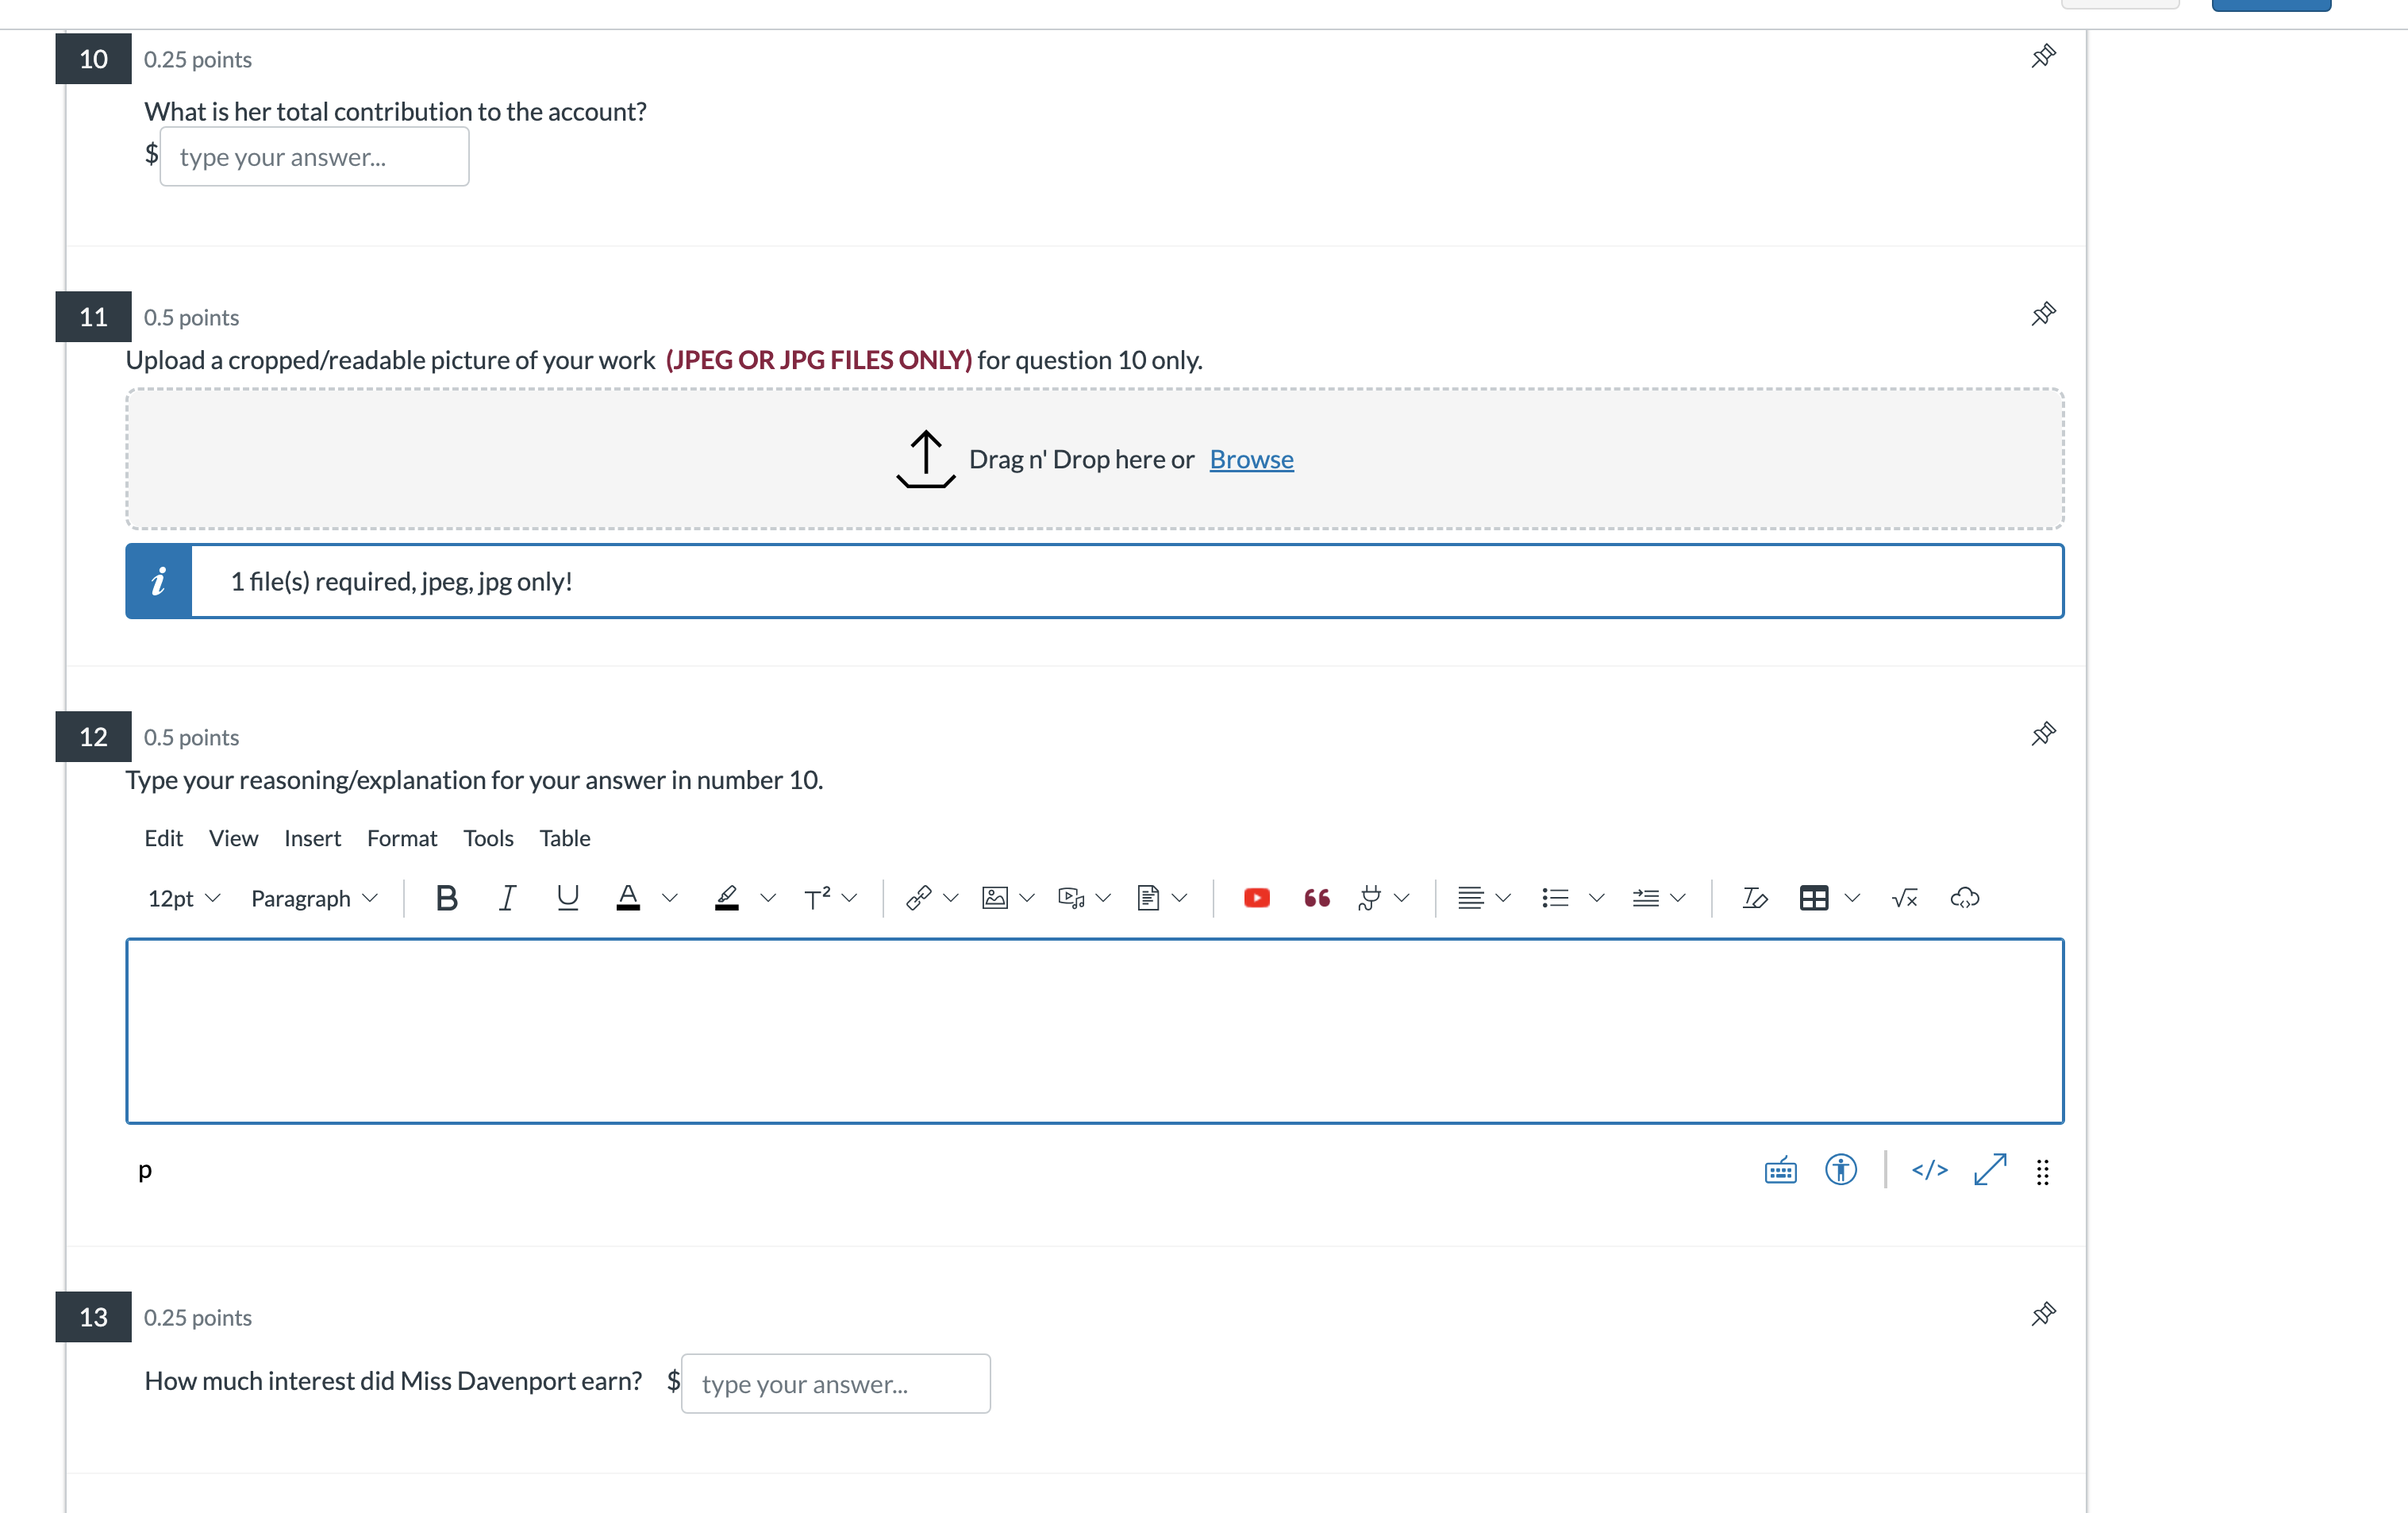This screenshot has width=2408, height=1513.
Task: Open accessibility checker icon
Action: [x=1840, y=1169]
